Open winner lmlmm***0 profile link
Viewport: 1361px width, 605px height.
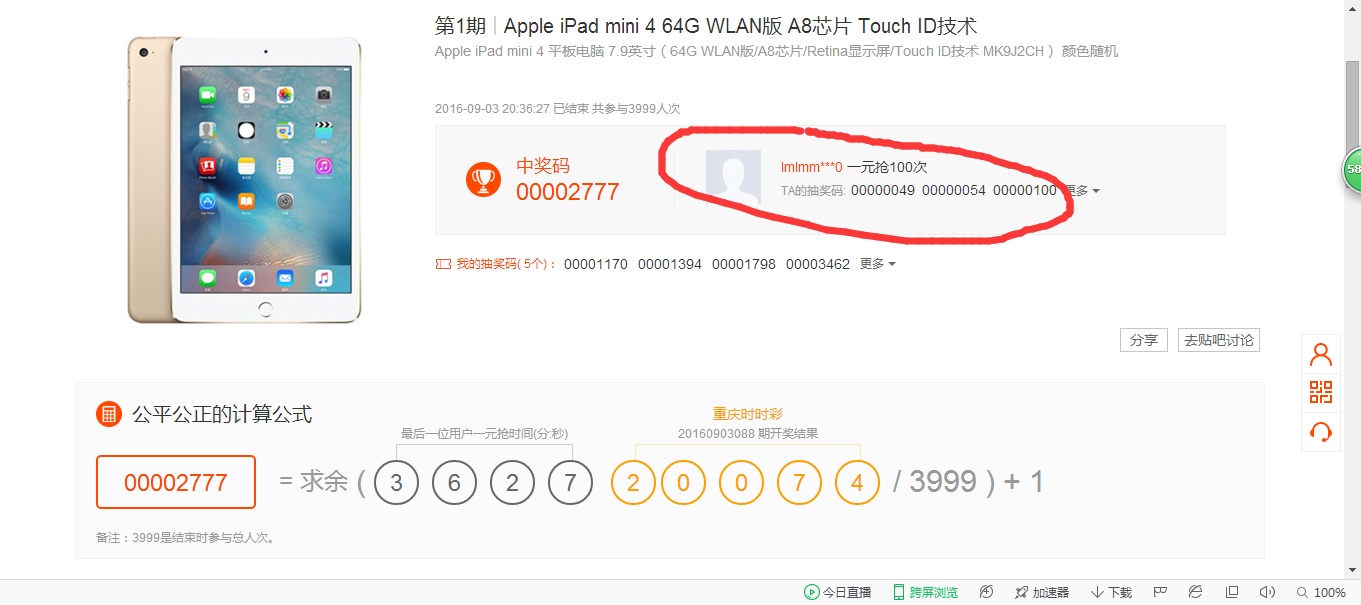coord(811,167)
